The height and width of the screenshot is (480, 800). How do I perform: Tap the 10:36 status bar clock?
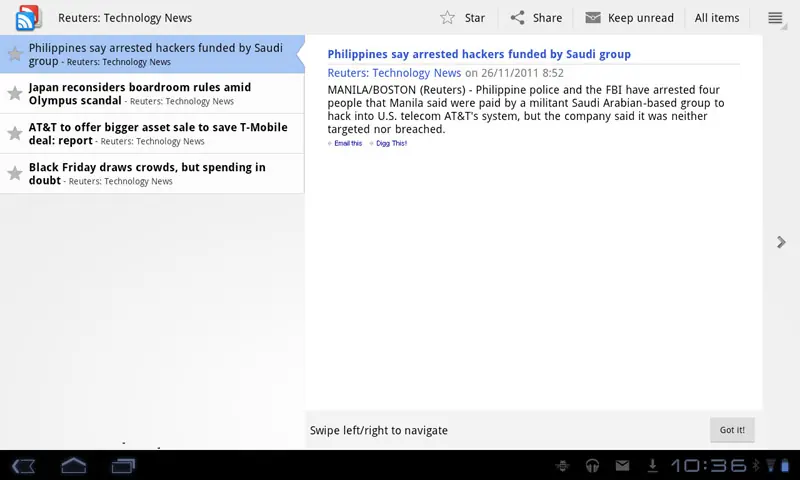click(x=709, y=465)
